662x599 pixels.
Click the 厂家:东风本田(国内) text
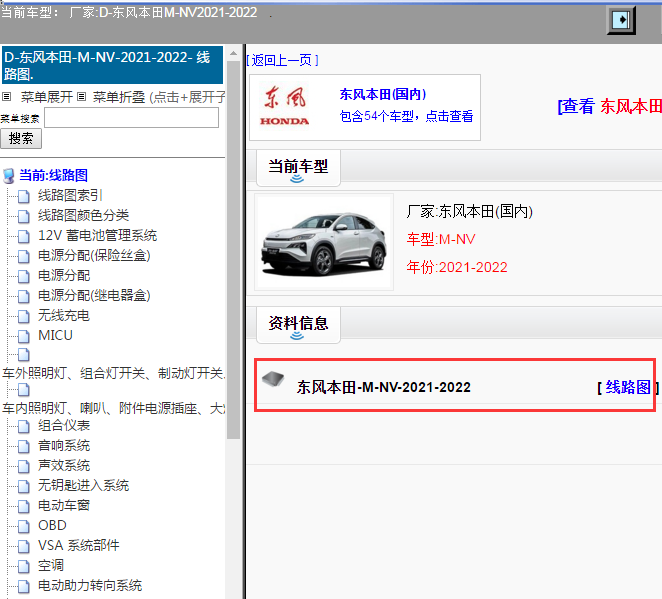469,211
